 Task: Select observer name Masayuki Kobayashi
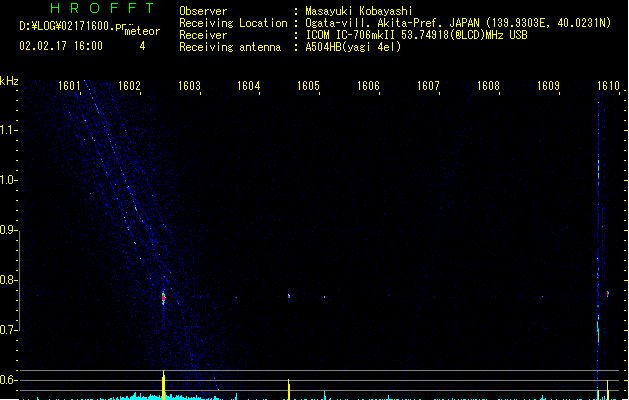tap(359, 11)
